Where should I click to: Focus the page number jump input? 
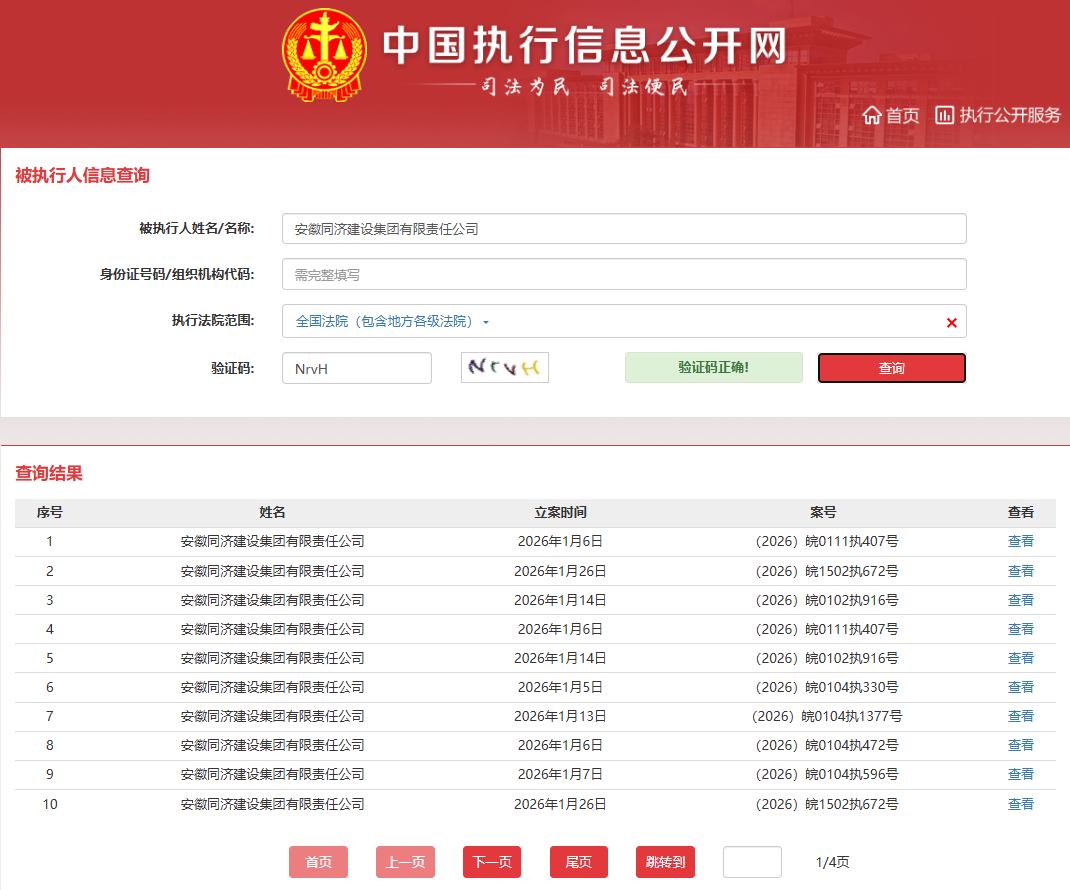point(752,862)
